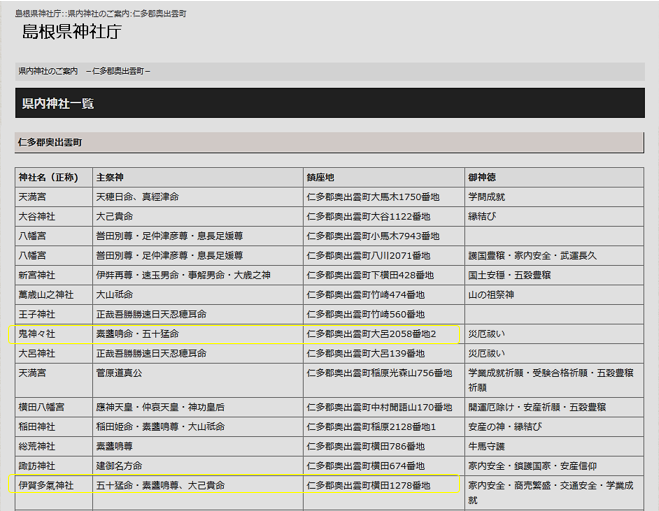Select the breadcrumb text at the page top
This screenshot has height=511, width=659.
(x=101, y=14)
